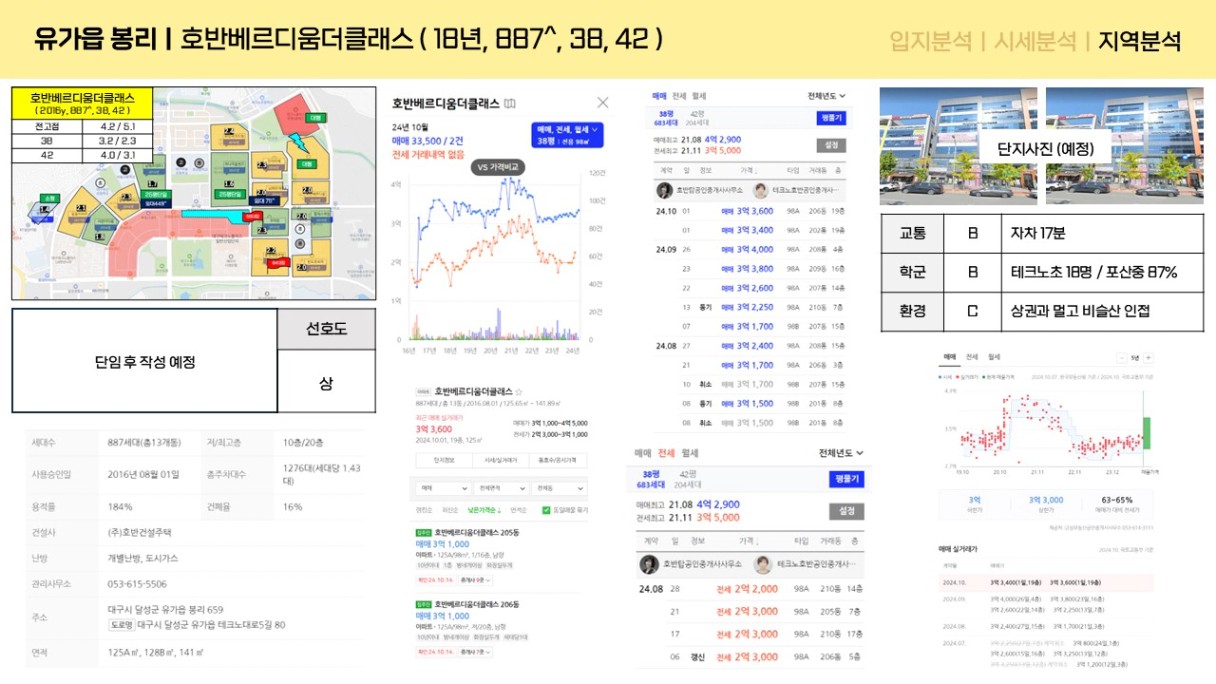Click the 매매 3억 4,000 row dated 24.09
This screenshot has width=1216, height=684.
pyautogui.click(x=750, y=250)
